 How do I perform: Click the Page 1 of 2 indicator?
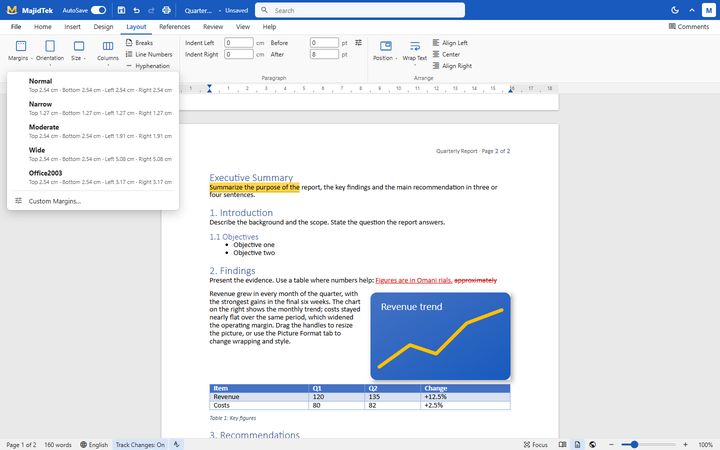tap(21, 444)
